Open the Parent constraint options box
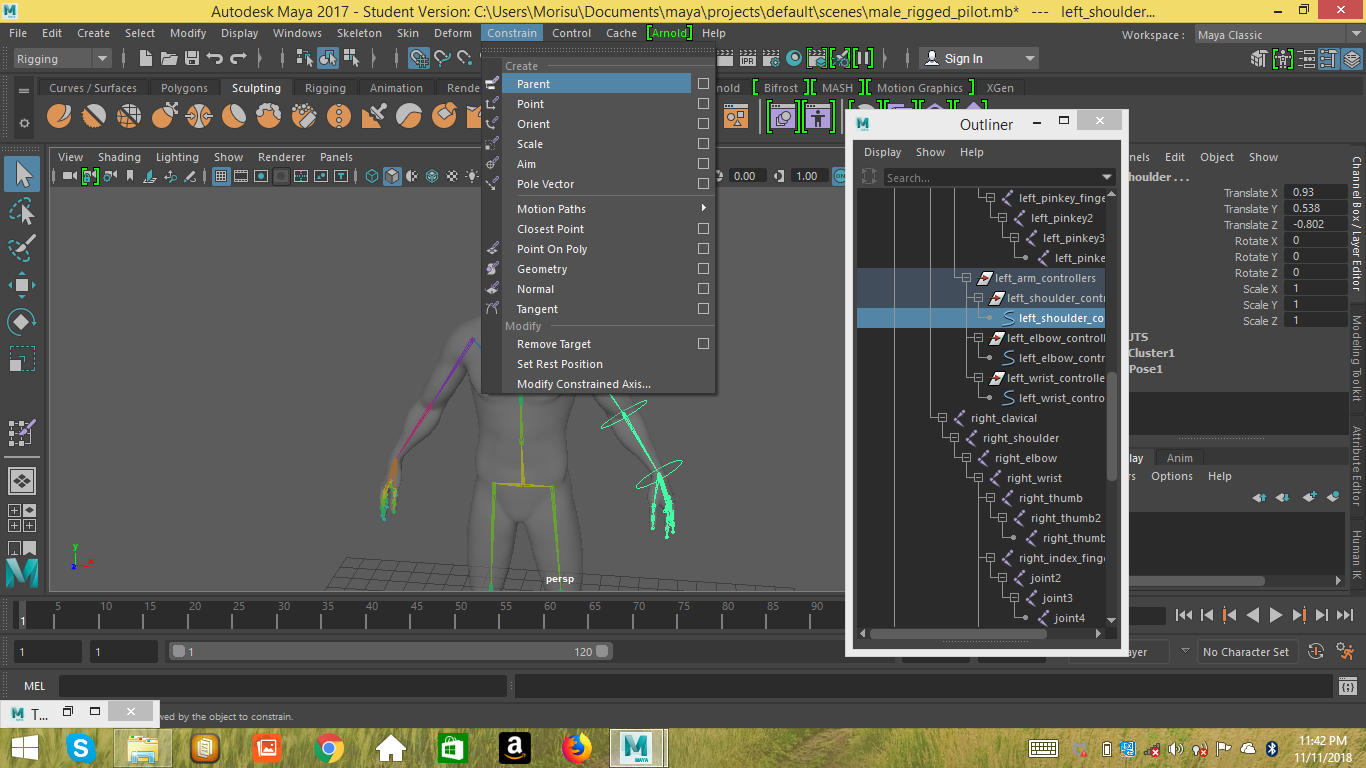 pos(703,84)
